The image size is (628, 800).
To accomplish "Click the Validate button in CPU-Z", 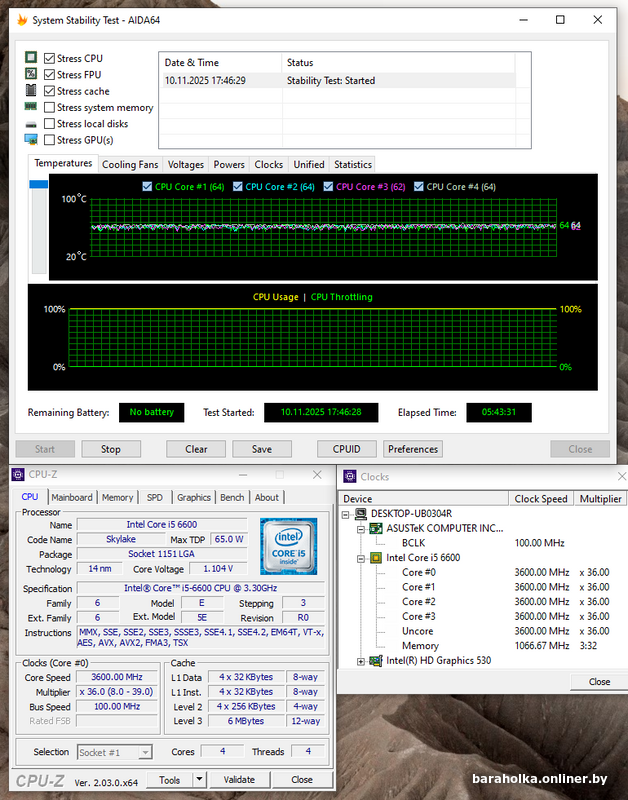I will pos(239,780).
